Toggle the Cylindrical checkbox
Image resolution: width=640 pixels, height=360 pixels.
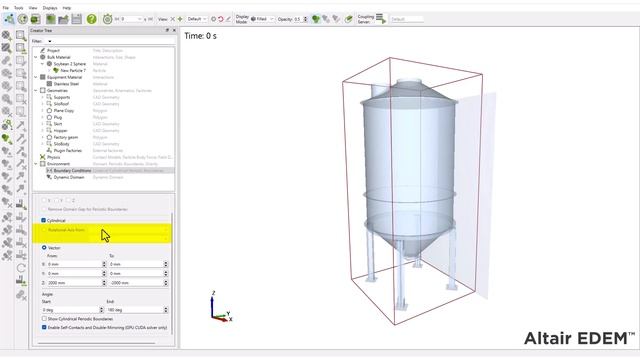(44, 220)
